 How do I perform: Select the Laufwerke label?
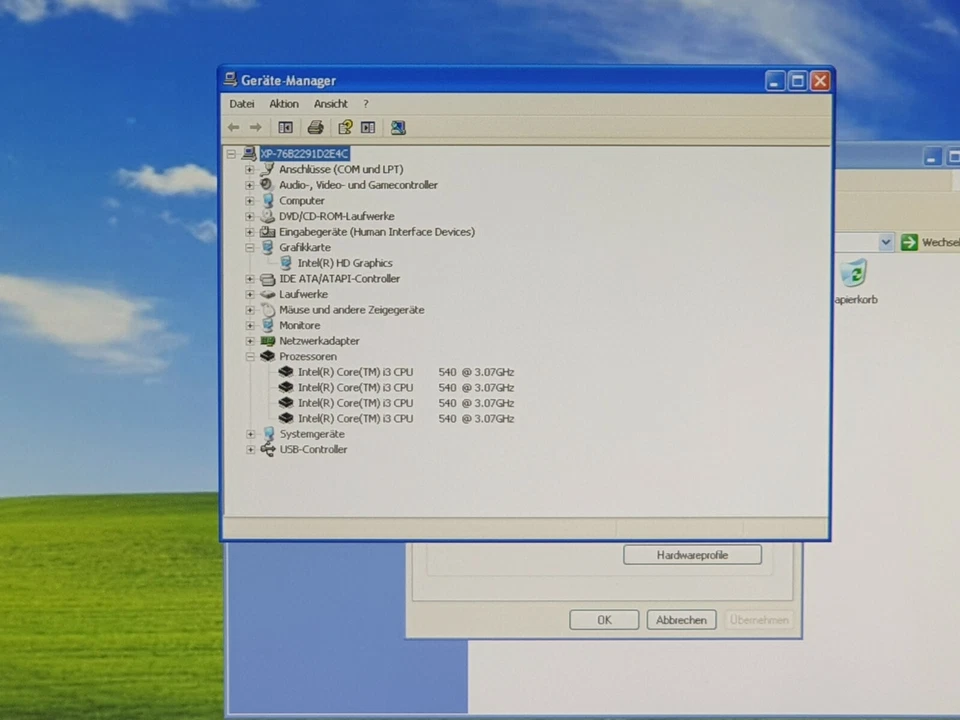click(303, 294)
